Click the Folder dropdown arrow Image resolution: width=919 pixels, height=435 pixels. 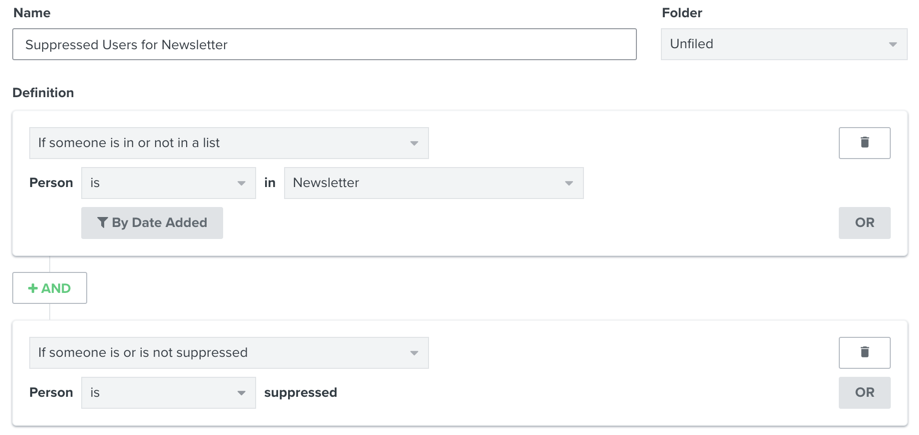893,44
